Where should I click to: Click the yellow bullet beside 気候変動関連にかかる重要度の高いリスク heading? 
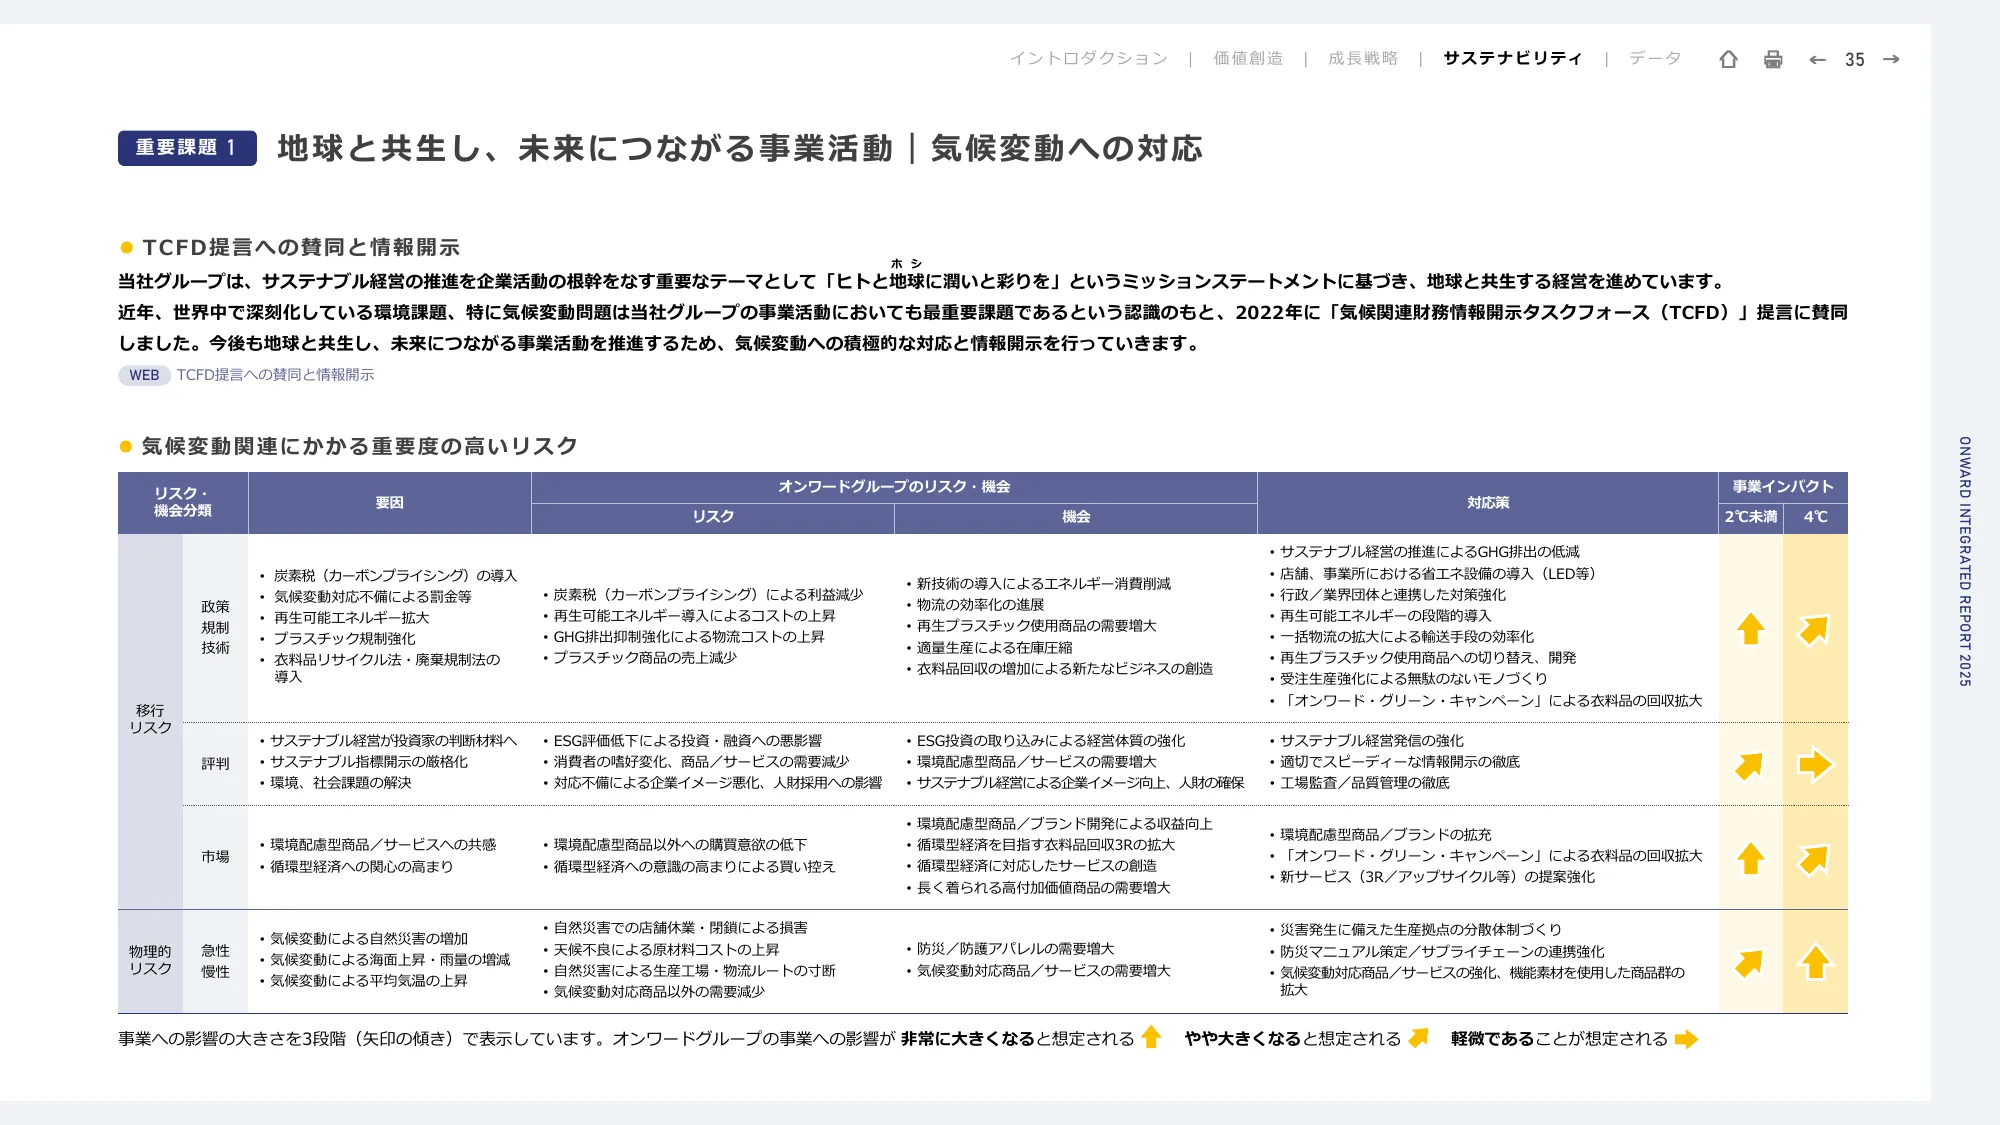(x=124, y=447)
